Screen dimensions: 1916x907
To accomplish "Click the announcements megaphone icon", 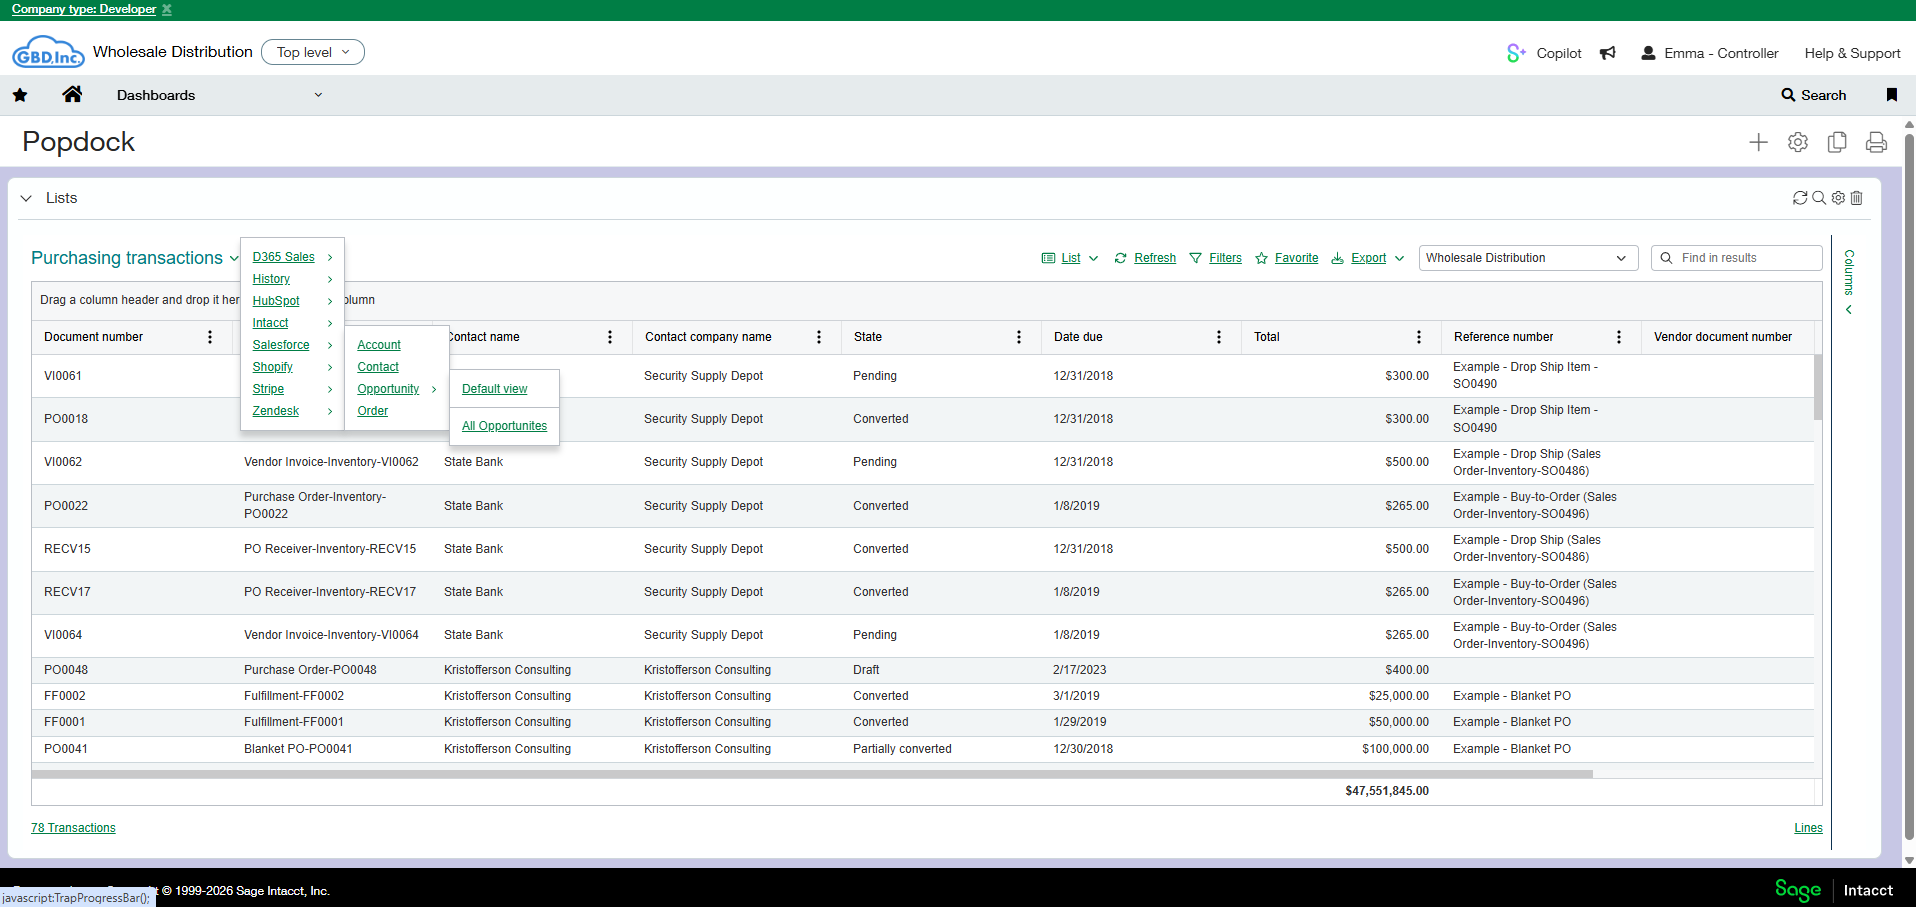I will point(1607,53).
